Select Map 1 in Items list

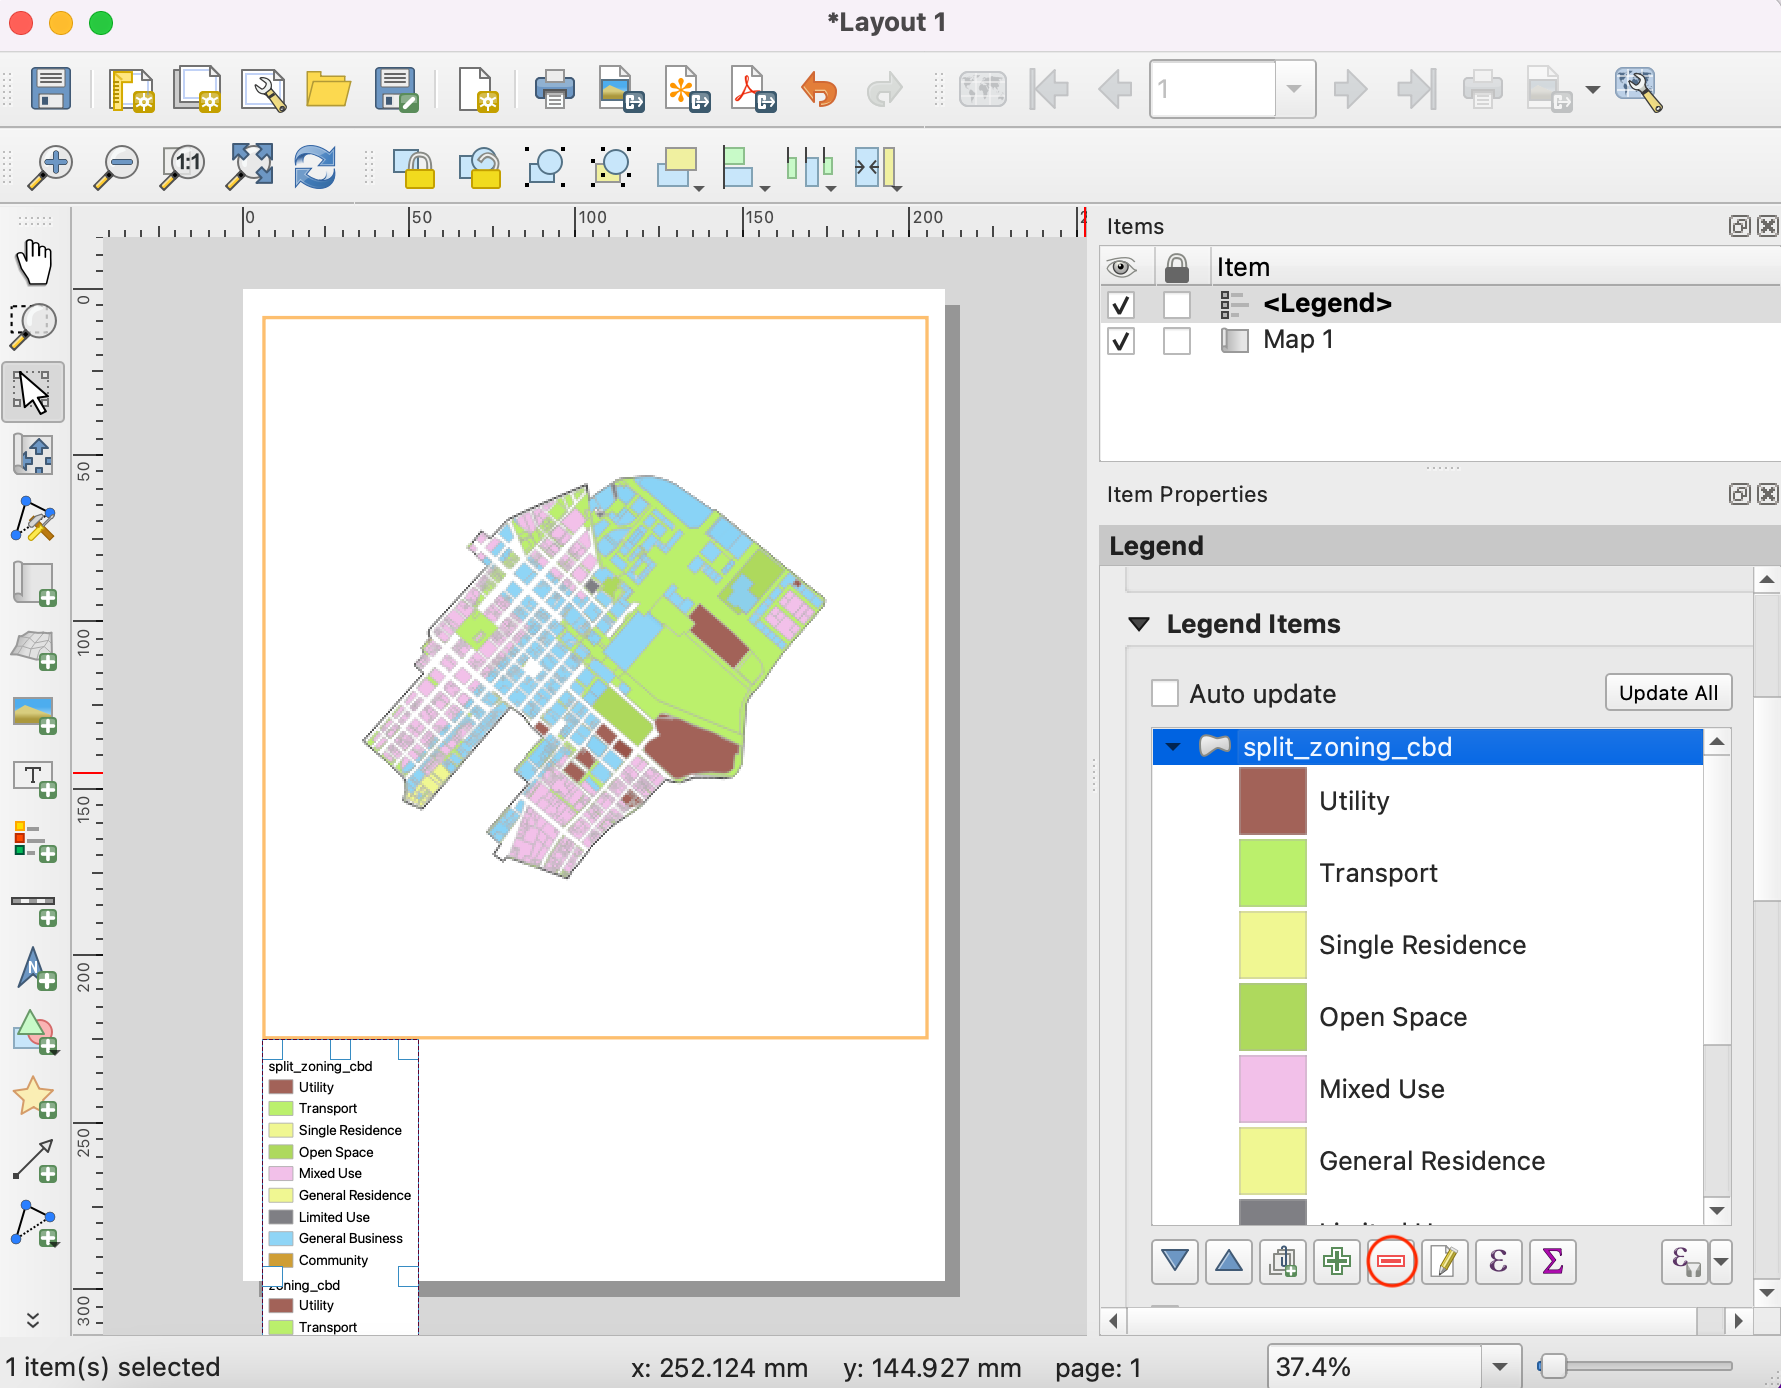[x=1297, y=340]
